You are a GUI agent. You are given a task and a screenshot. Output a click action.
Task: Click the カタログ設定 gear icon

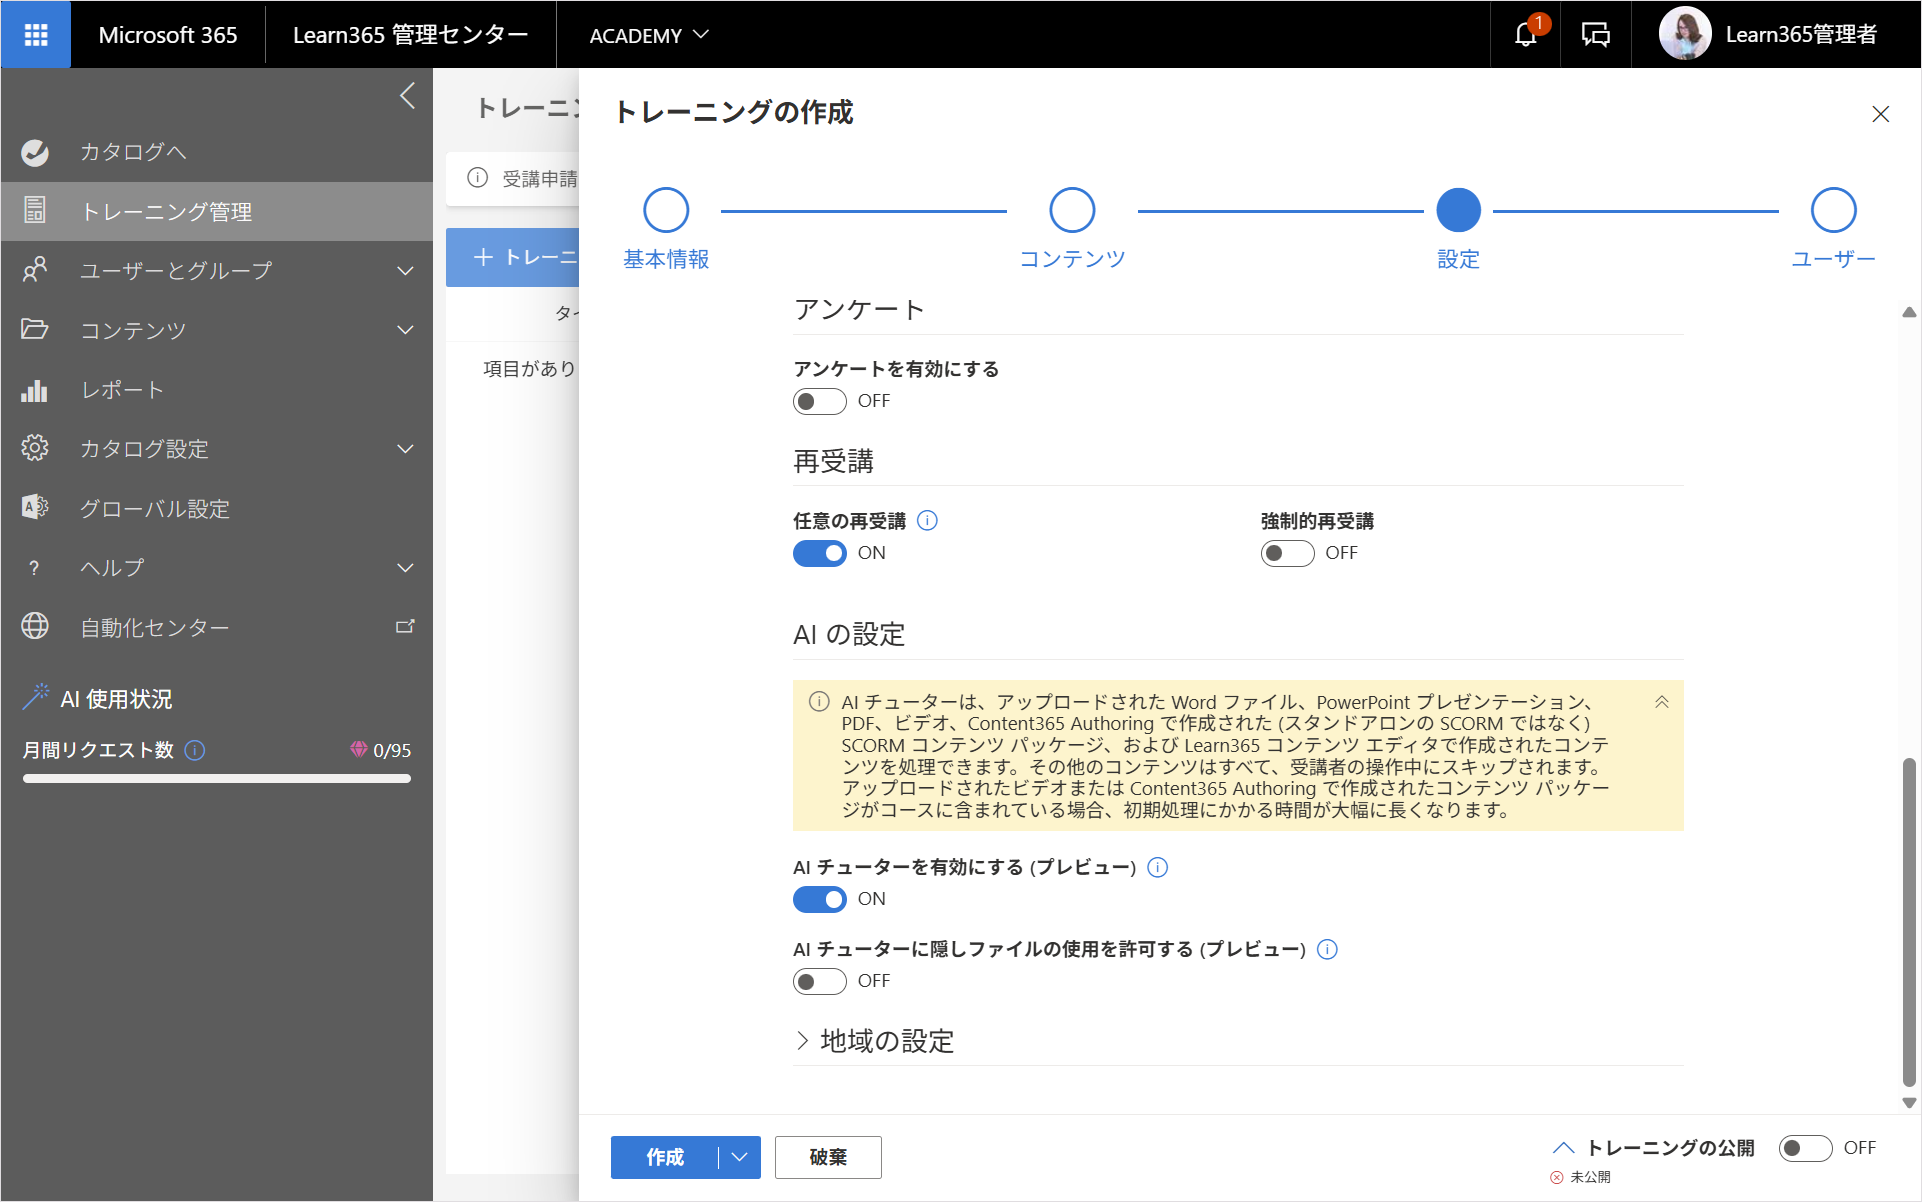tap(35, 448)
